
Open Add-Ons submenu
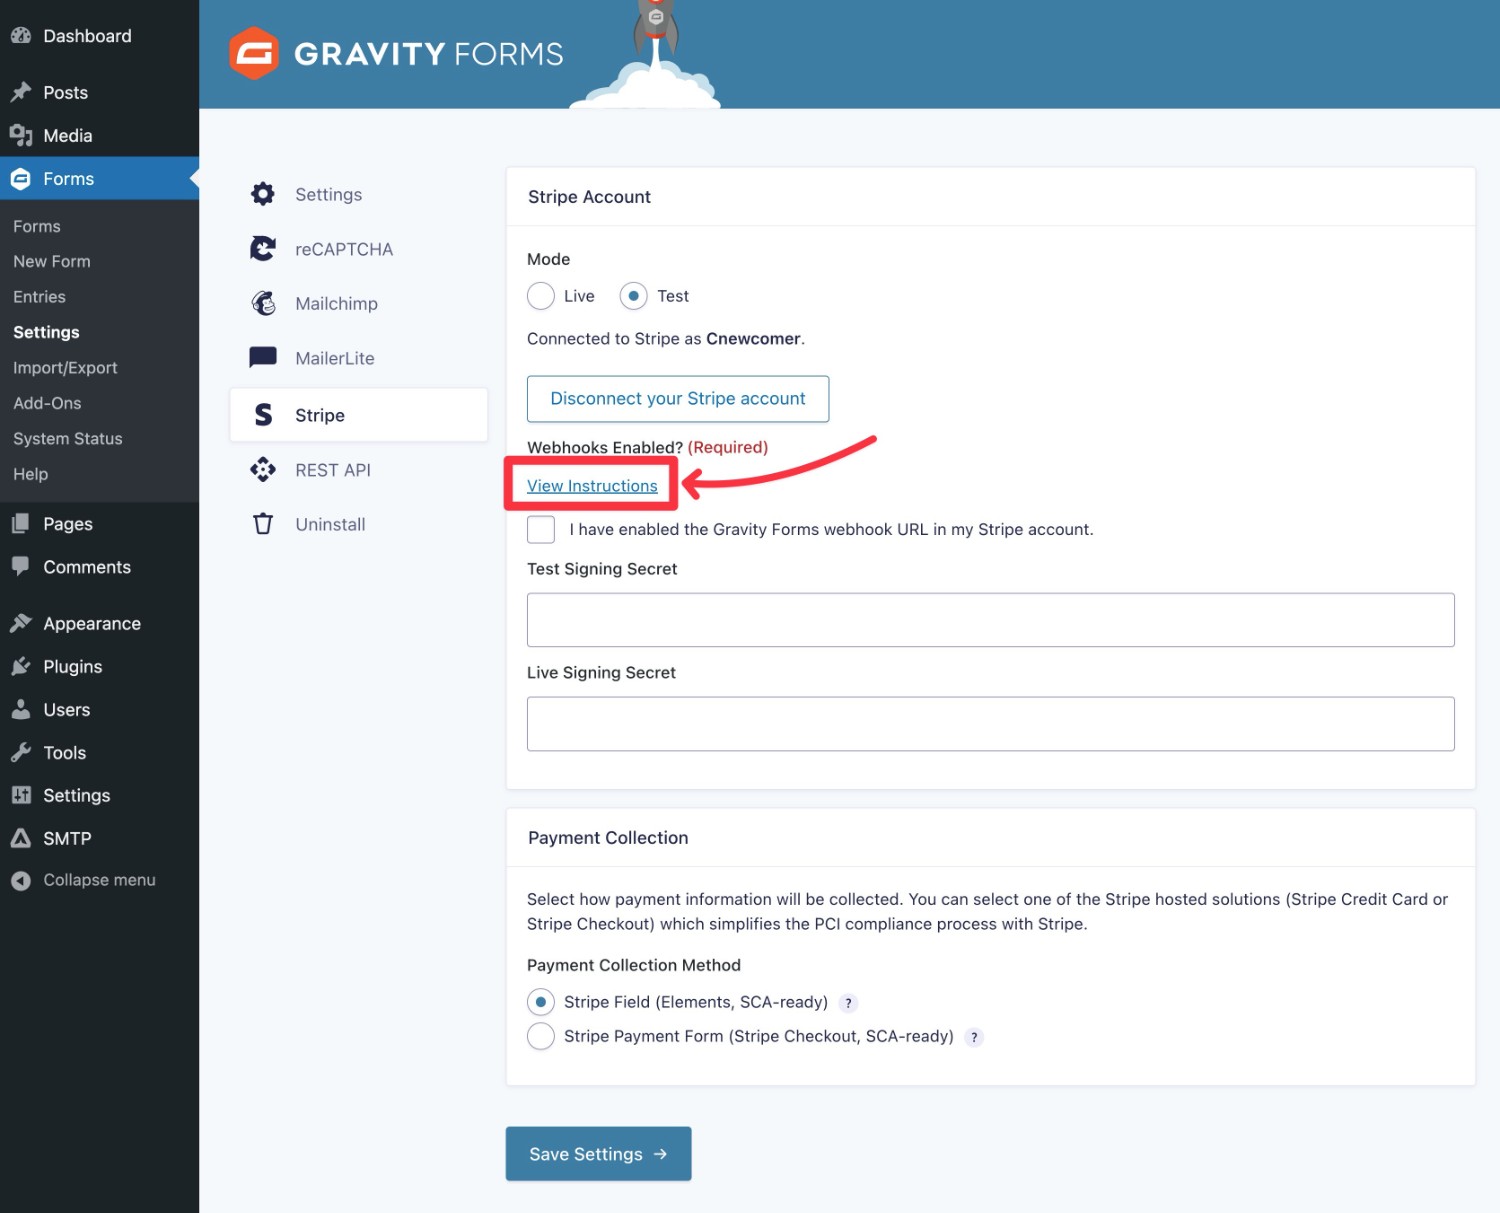point(47,403)
